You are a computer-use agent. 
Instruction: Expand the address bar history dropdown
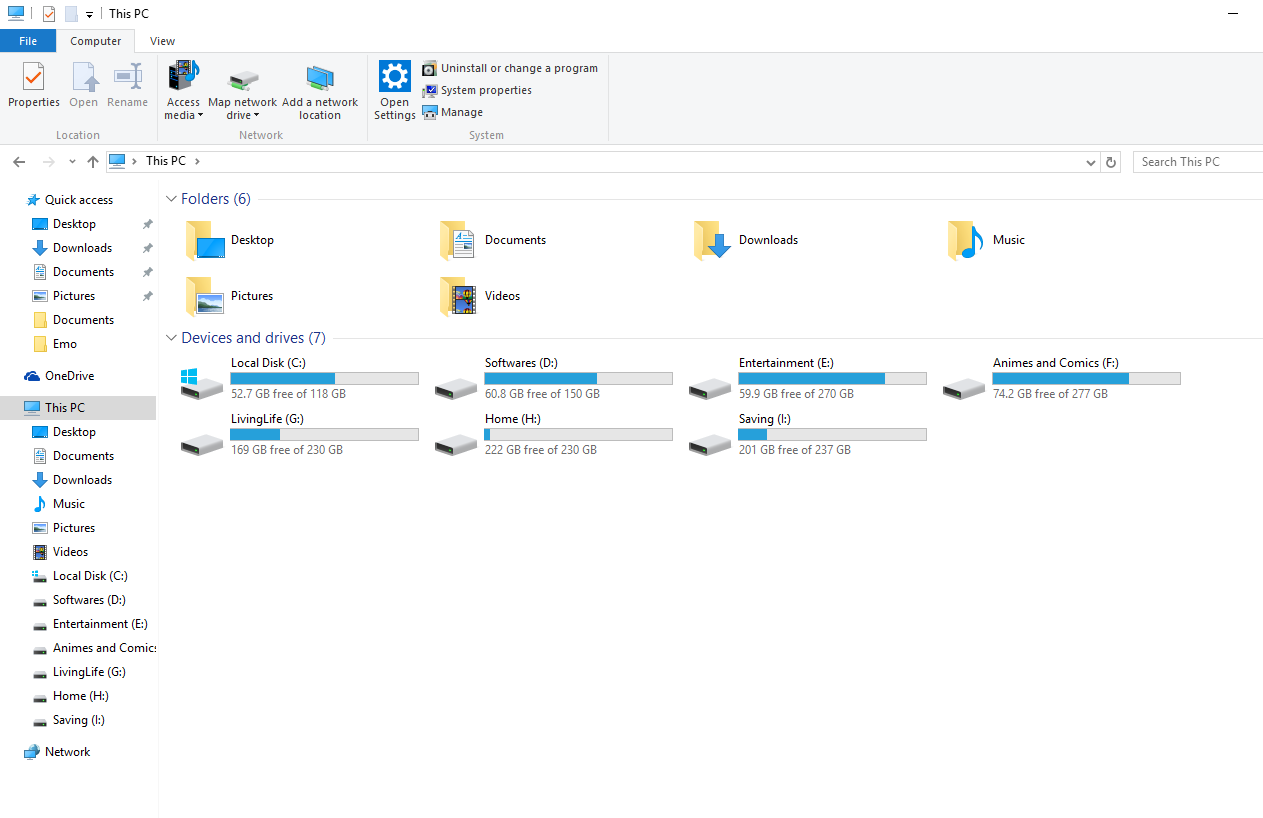coord(1090,162)
